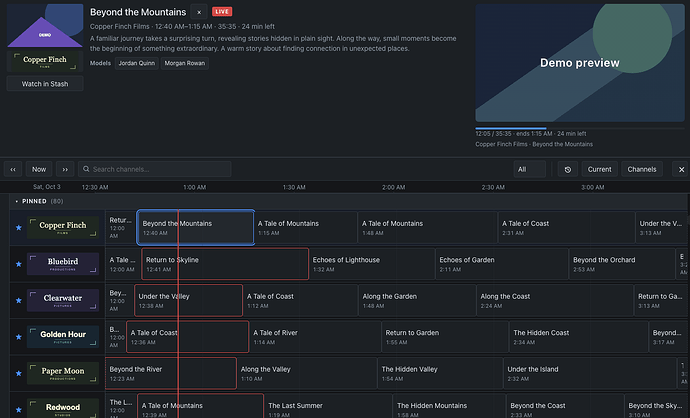Select Along the Coast program
The width and height of the screenshot is (690, 418).
pos(555,301)
